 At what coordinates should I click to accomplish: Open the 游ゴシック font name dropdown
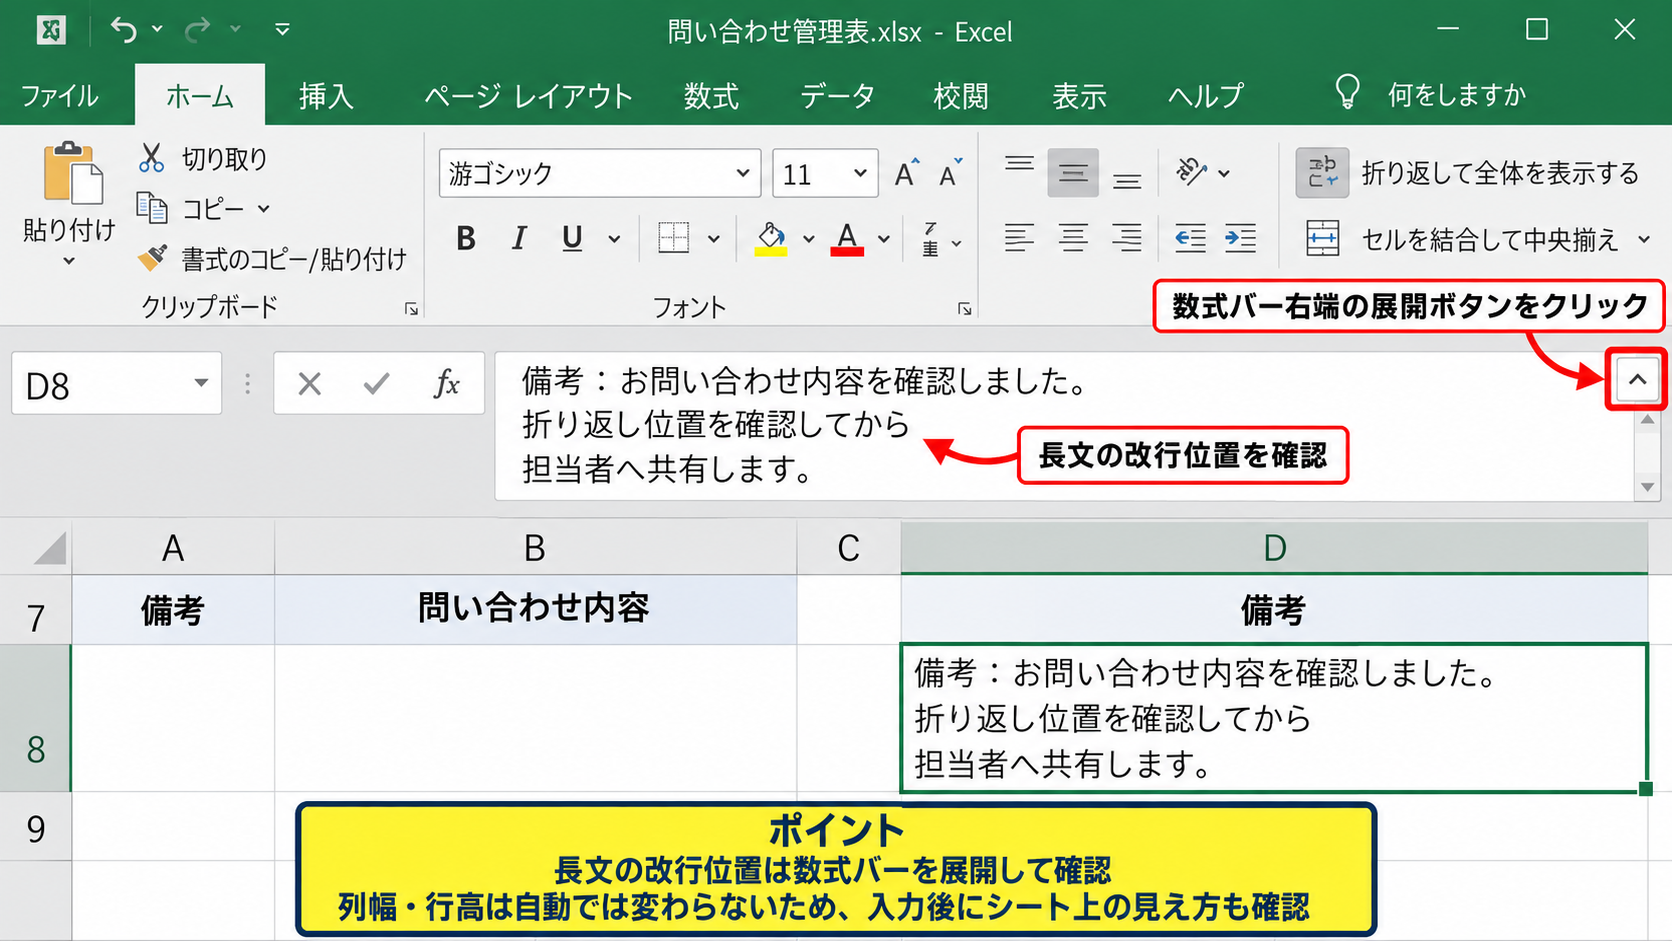742,173
